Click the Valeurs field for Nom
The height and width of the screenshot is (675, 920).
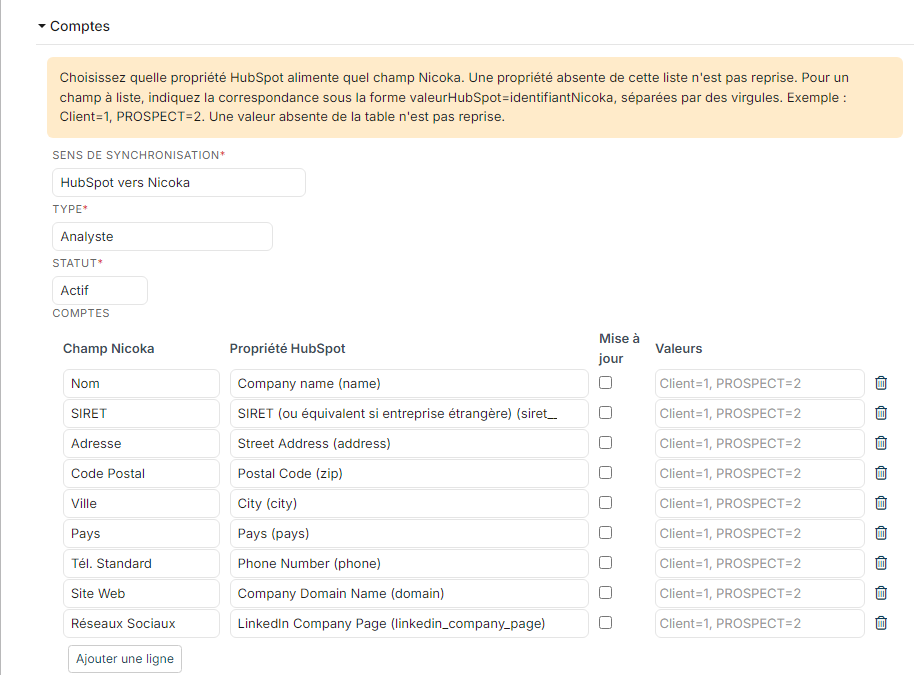760,383
